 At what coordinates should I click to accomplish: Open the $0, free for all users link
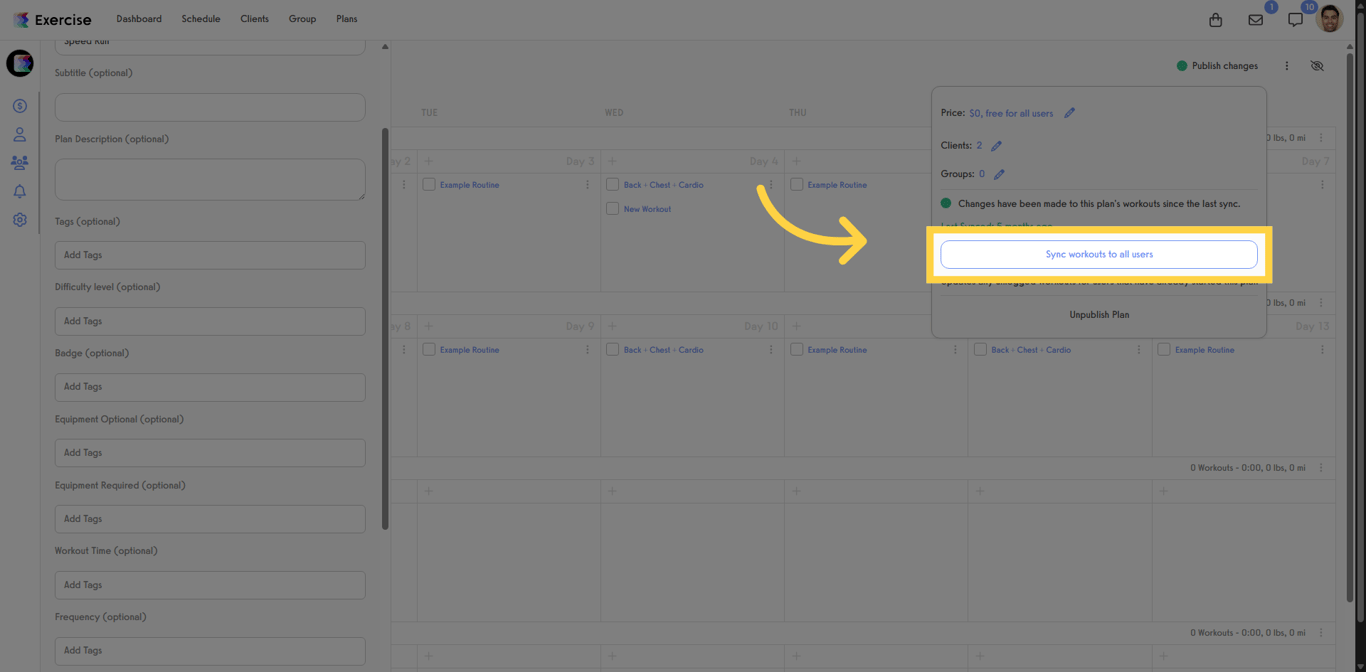(x=1011, y=114)
